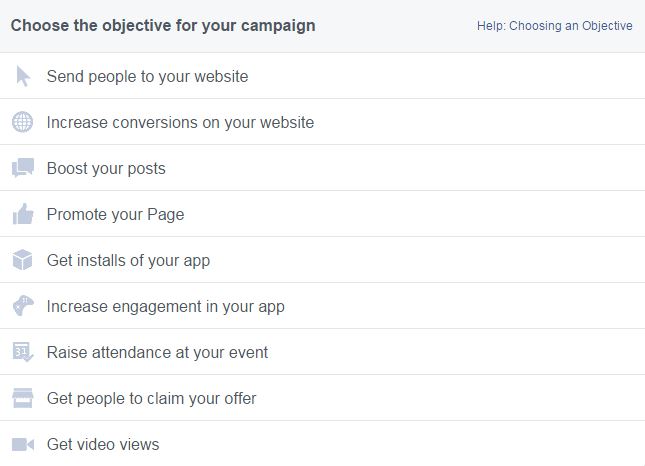Open "Help: Choosing an Objective" link
Screen dimensions: 645x466
pos(555,26)
